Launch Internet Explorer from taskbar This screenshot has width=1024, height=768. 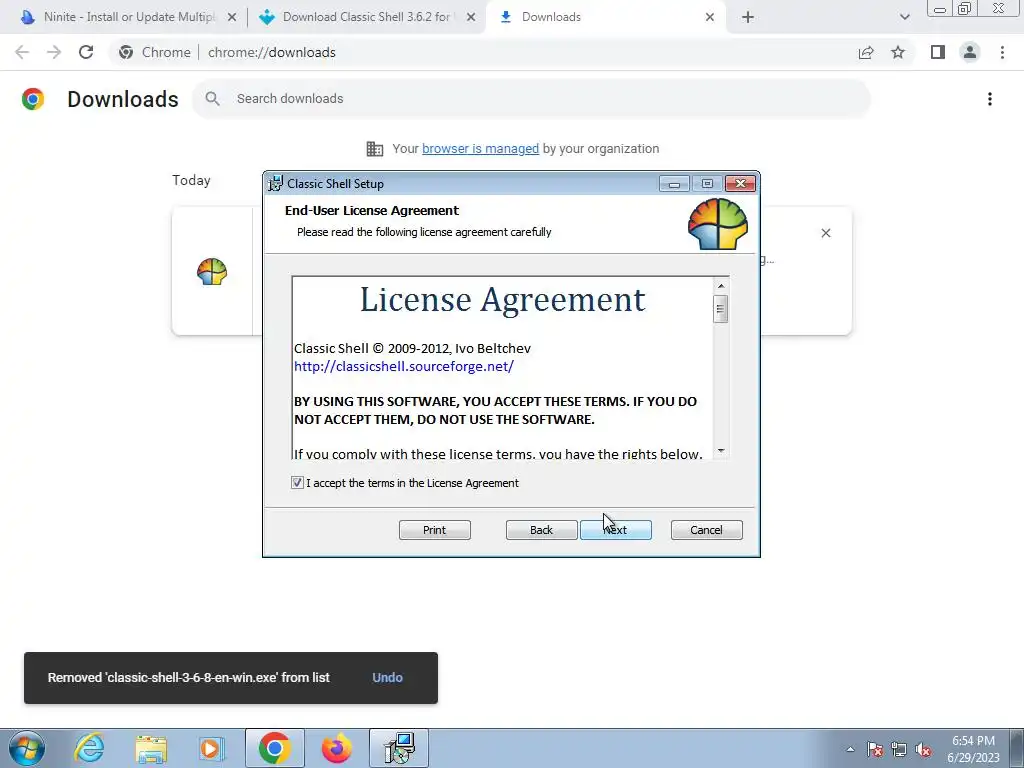pos(89,748)
